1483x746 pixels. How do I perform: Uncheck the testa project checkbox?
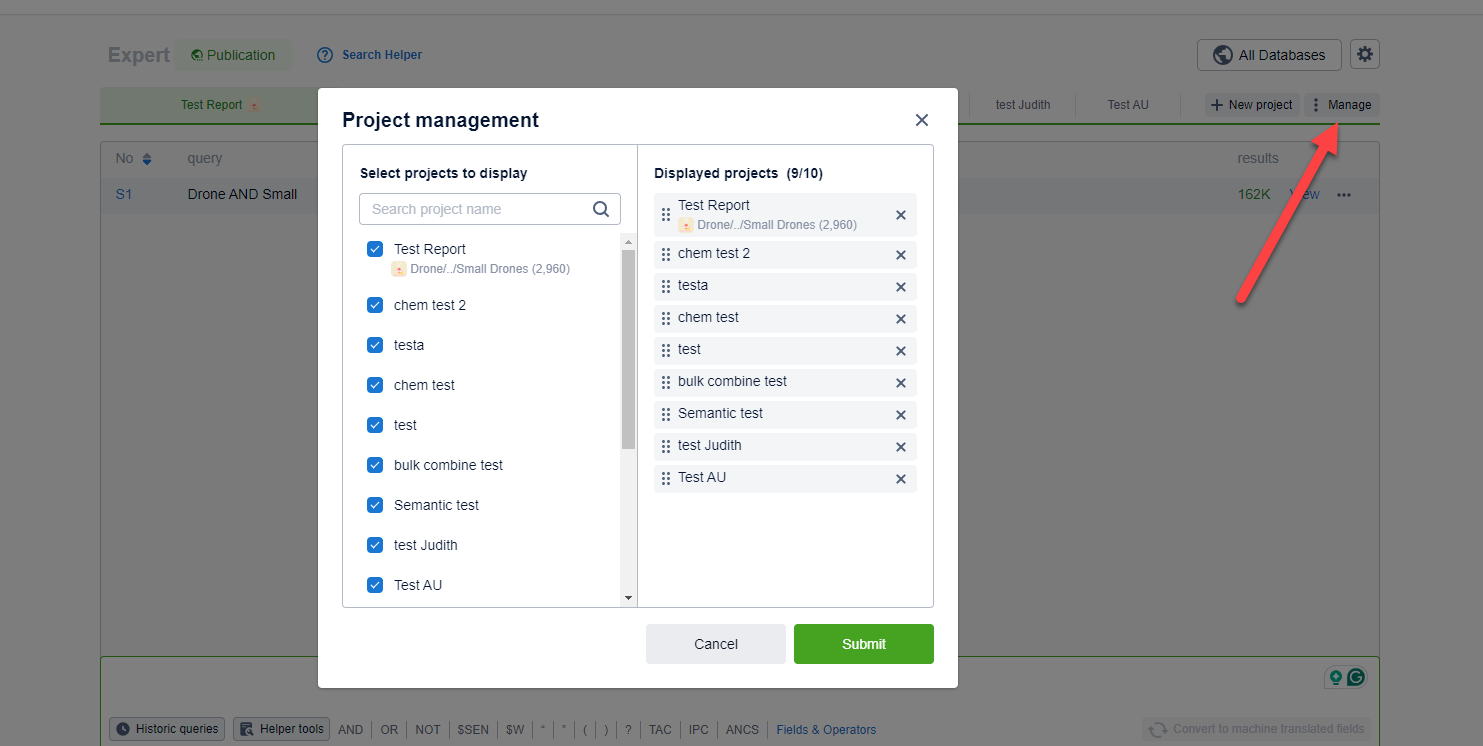point(375,345)
